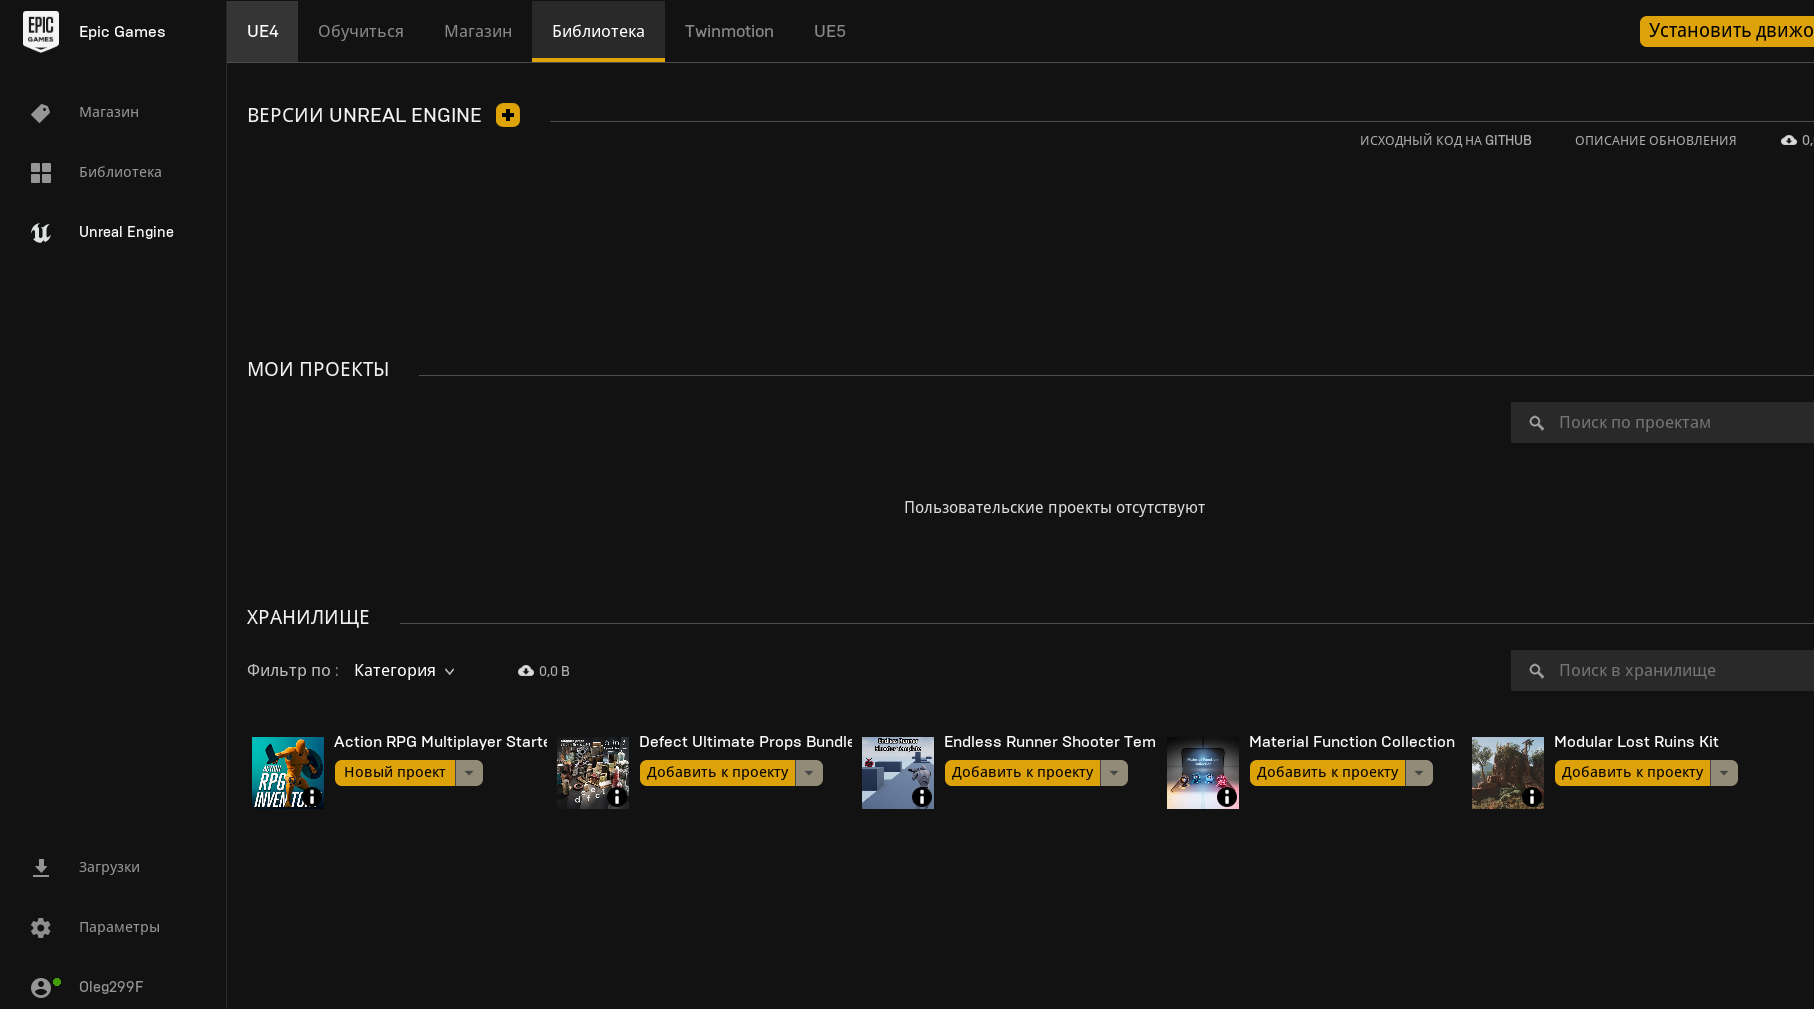
Task: Expand dropdown arrow for Endless Runner Shooter
Action: click(x=1114, y=773)
